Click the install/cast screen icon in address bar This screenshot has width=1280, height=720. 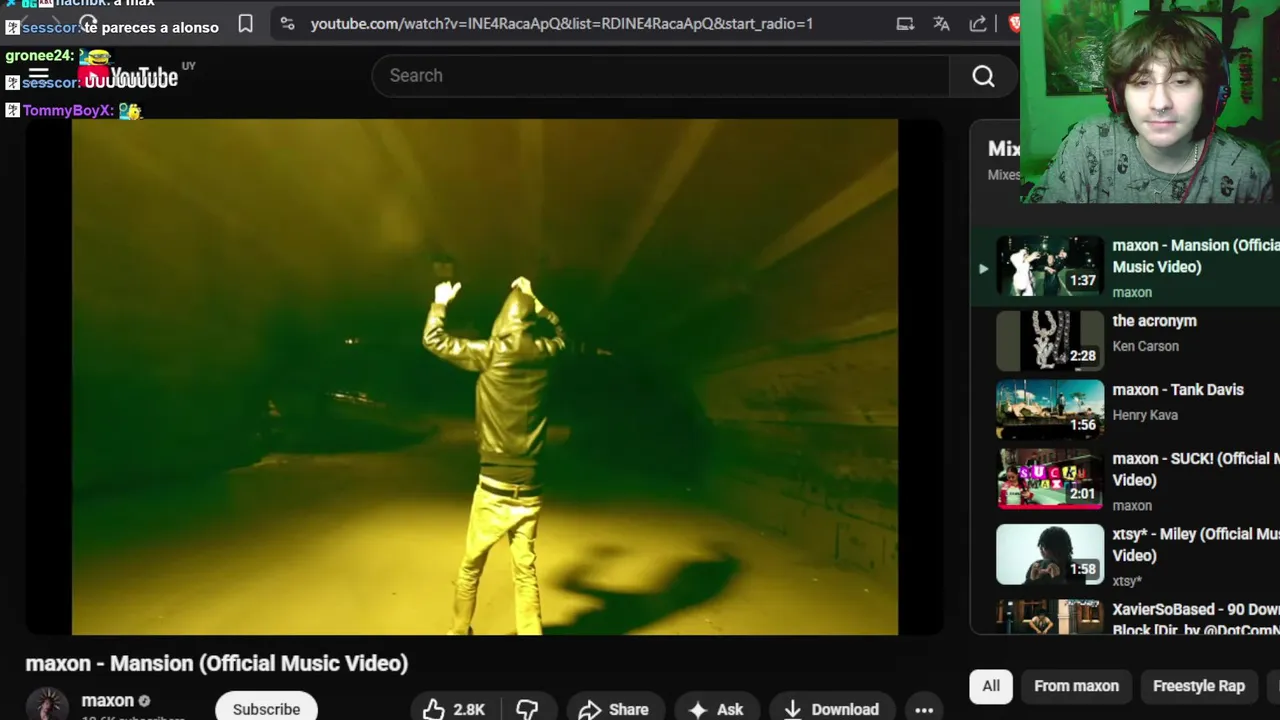tap(905, 24)
